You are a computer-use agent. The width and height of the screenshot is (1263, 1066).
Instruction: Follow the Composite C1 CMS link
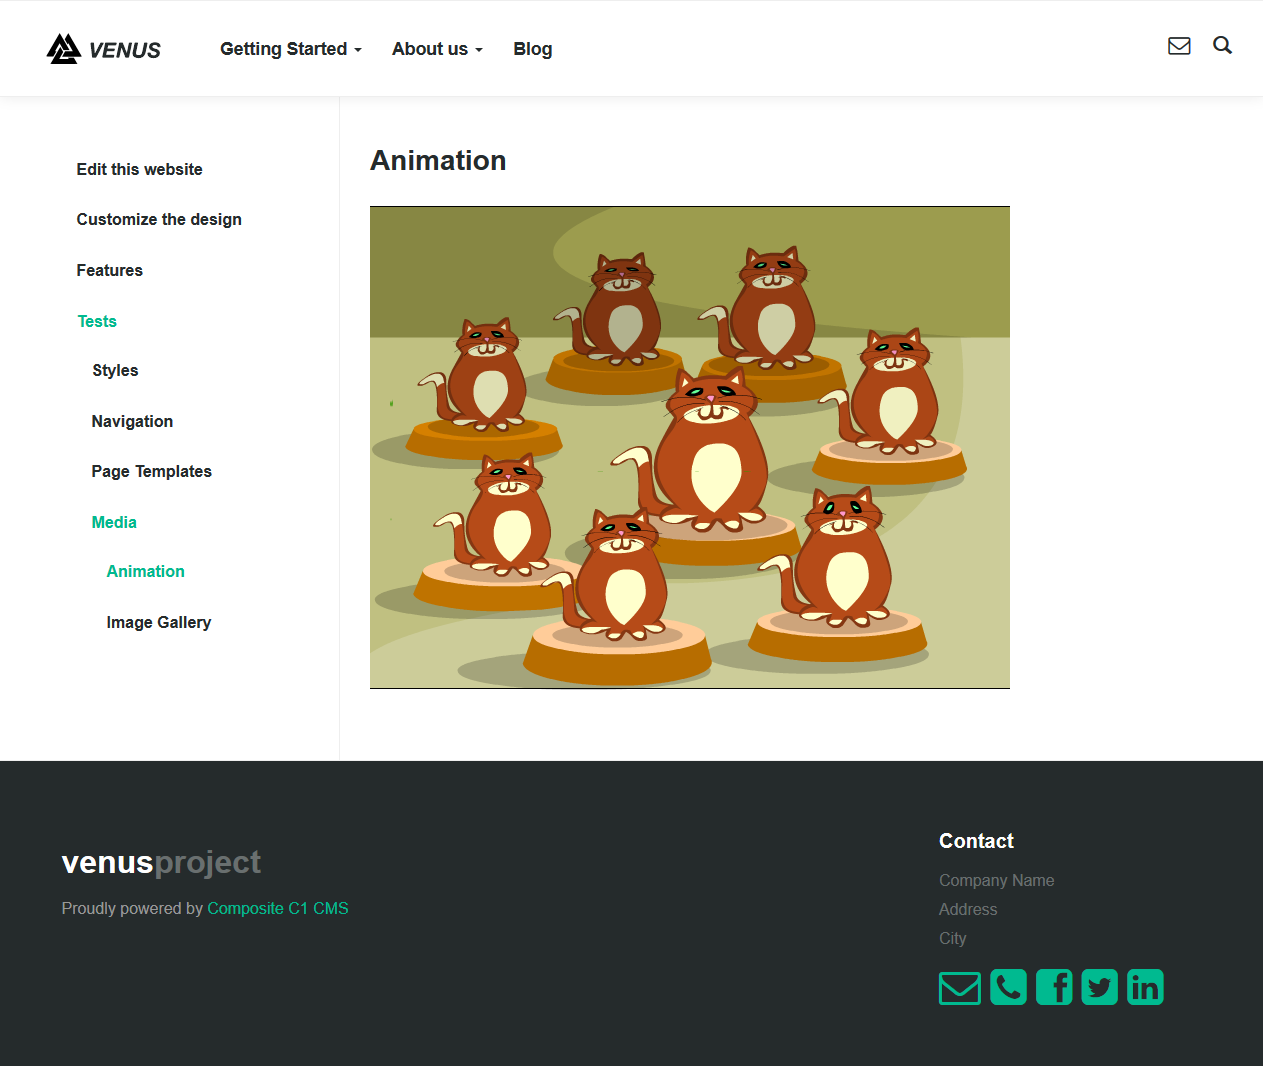[277, 908]
